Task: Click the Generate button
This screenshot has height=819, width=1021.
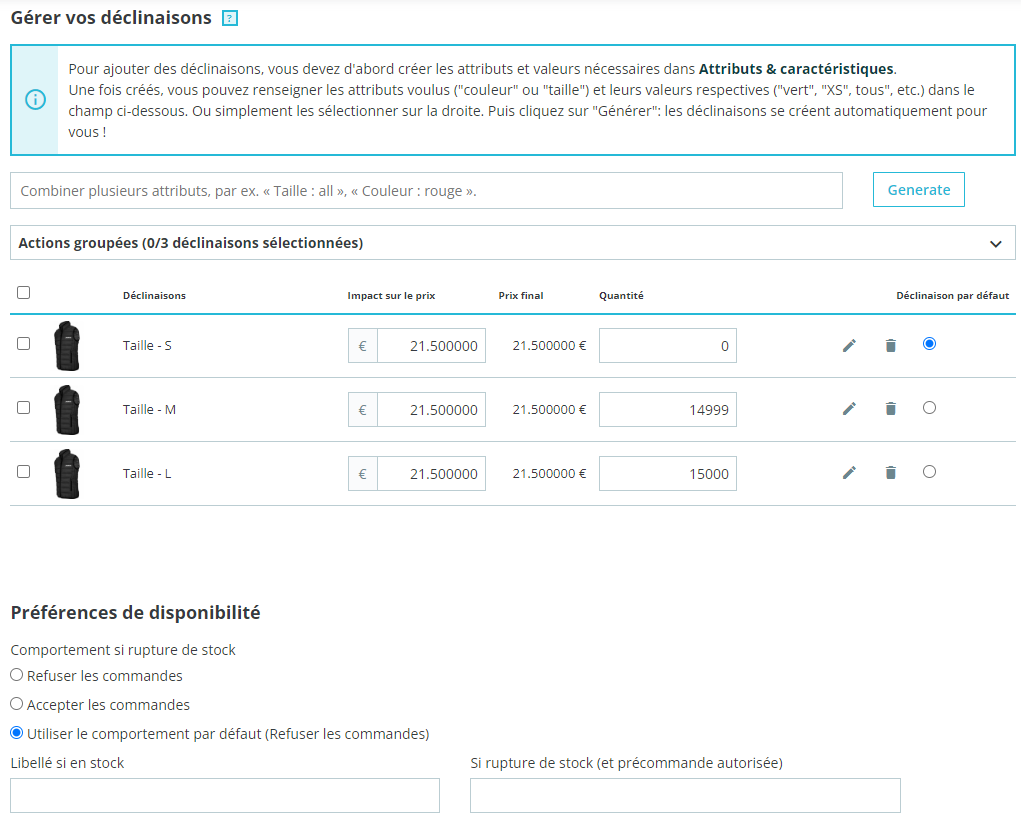Action: (918, 190)
